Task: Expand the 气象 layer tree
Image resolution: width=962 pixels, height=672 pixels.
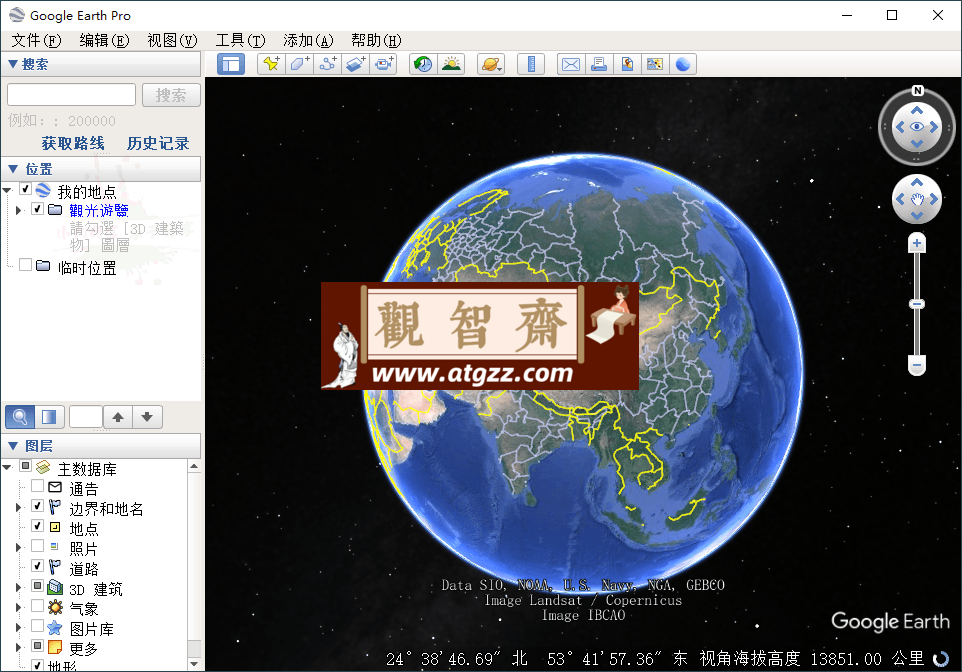Action: click(18, 608)
